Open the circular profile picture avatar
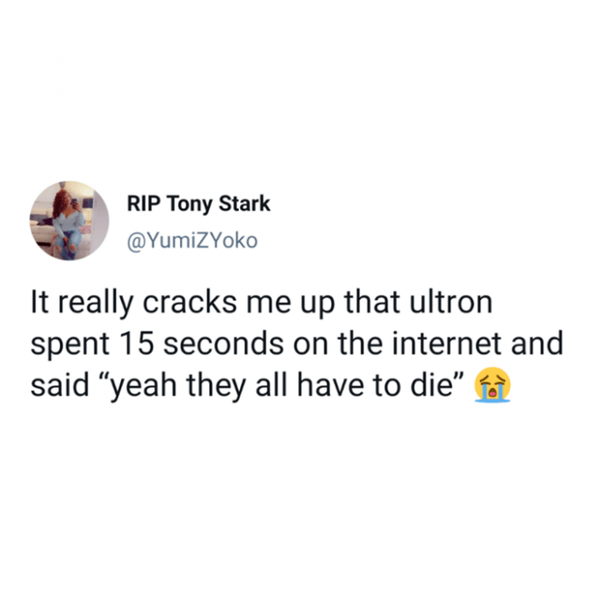 click(x=69, y=221)
